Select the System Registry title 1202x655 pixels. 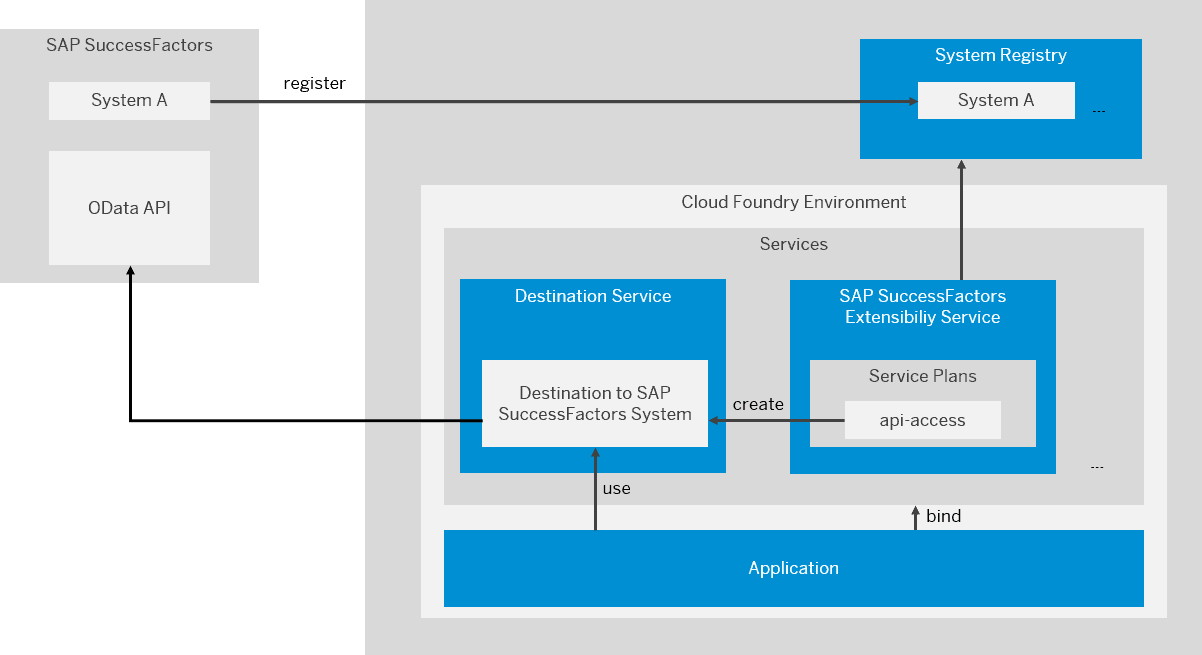(x=1001, y=55)
